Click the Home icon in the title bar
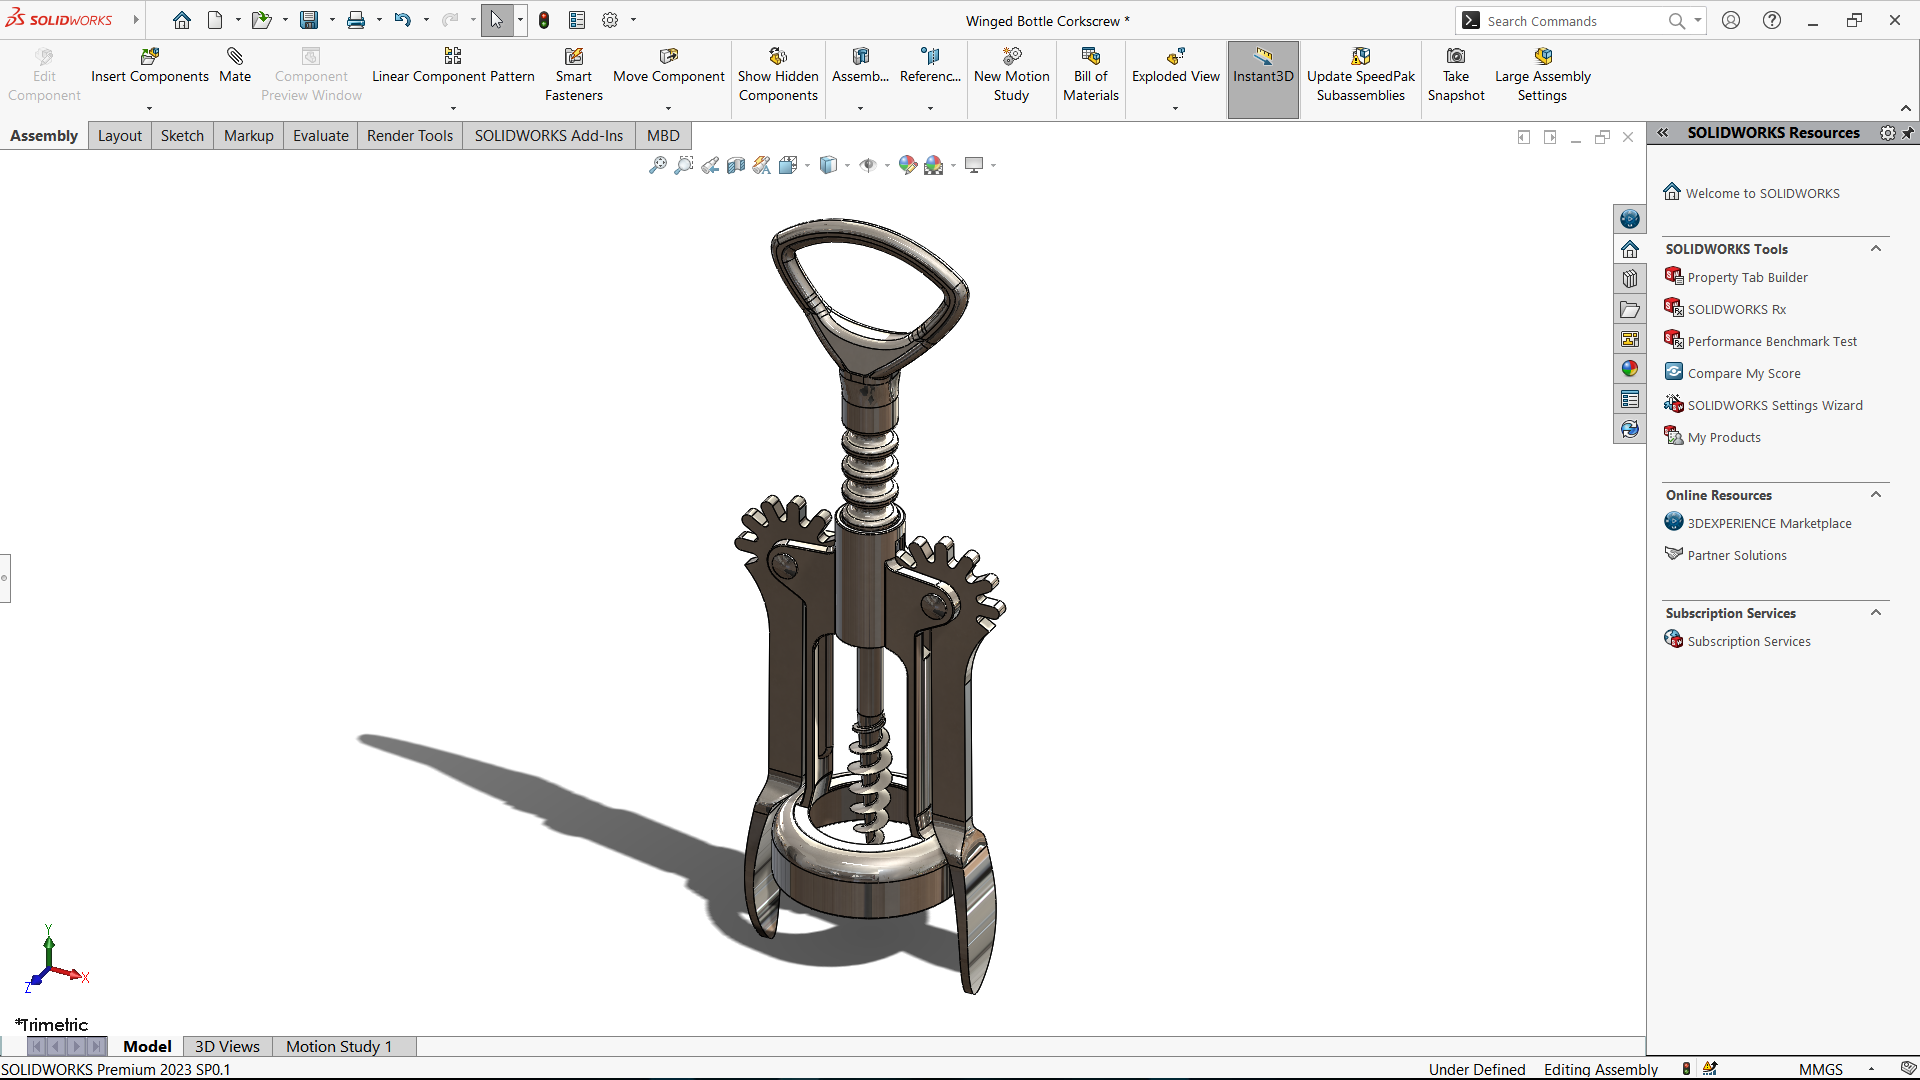This screenshot has width=1920, height=1080. pos(181,20)
